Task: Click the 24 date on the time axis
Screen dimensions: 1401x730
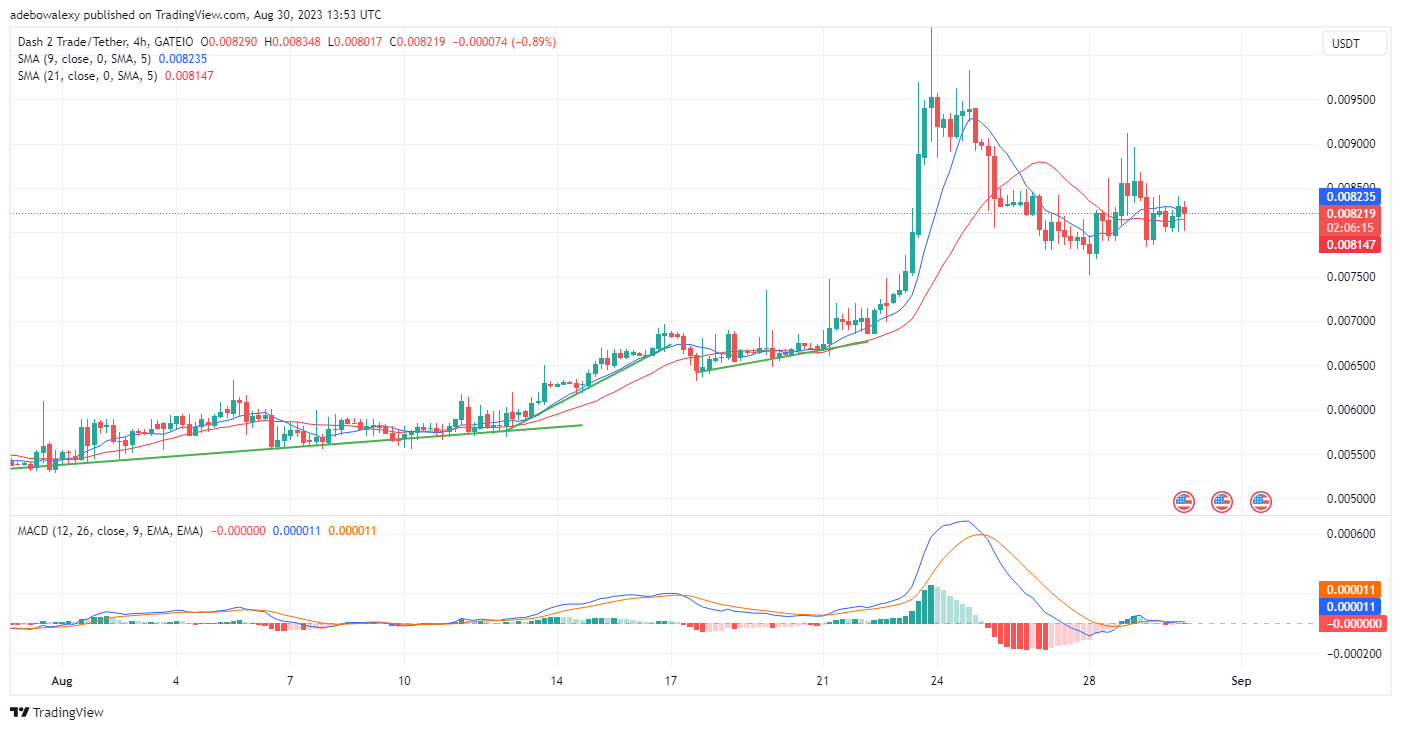Action: (x=936, y=679)
